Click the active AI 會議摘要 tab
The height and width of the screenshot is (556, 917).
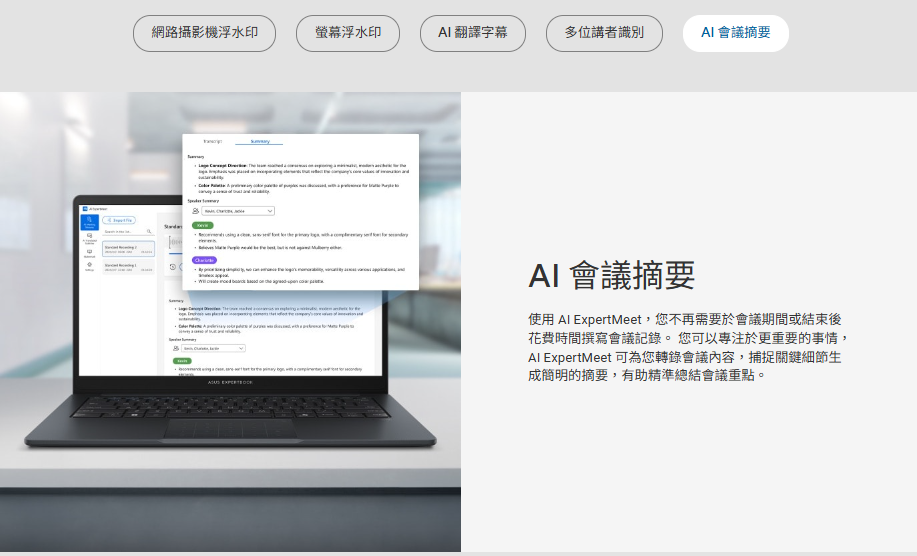tap(735, 33)
